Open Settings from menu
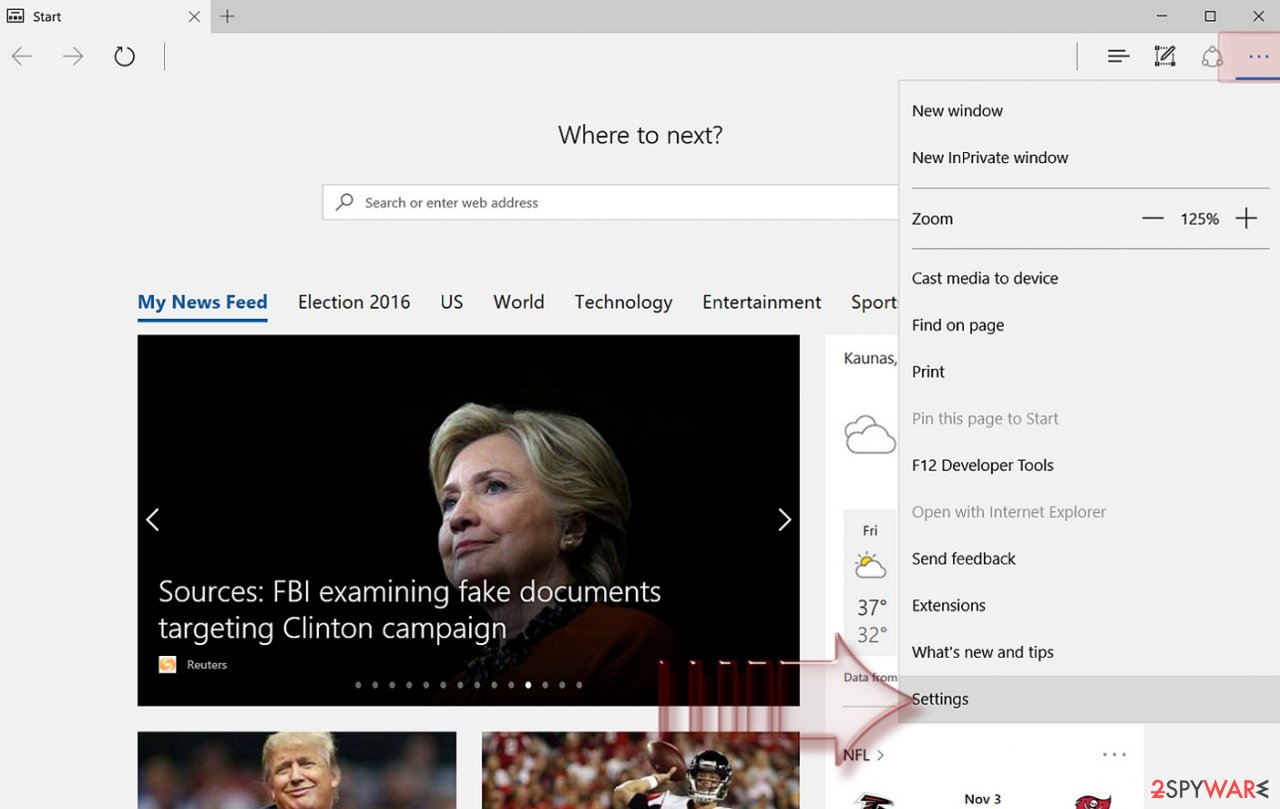 (x=1090, y=699)
